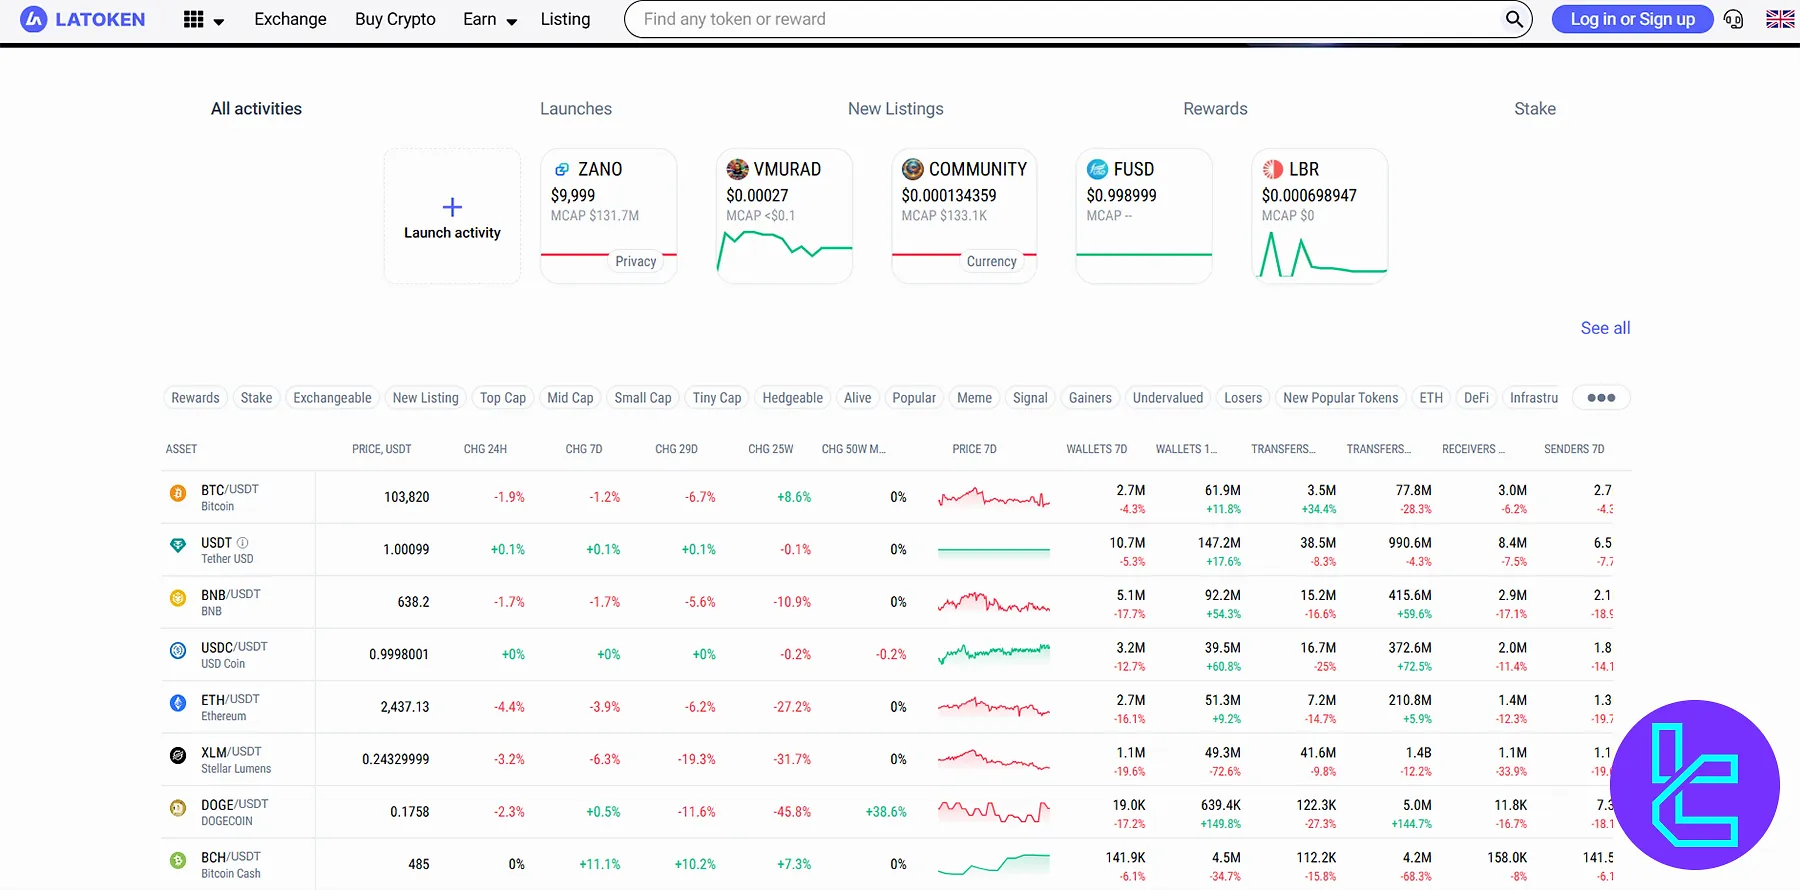The image size is (1800, 890).
Task: Click the DOGE coin icon
Action: pos(178,808)
